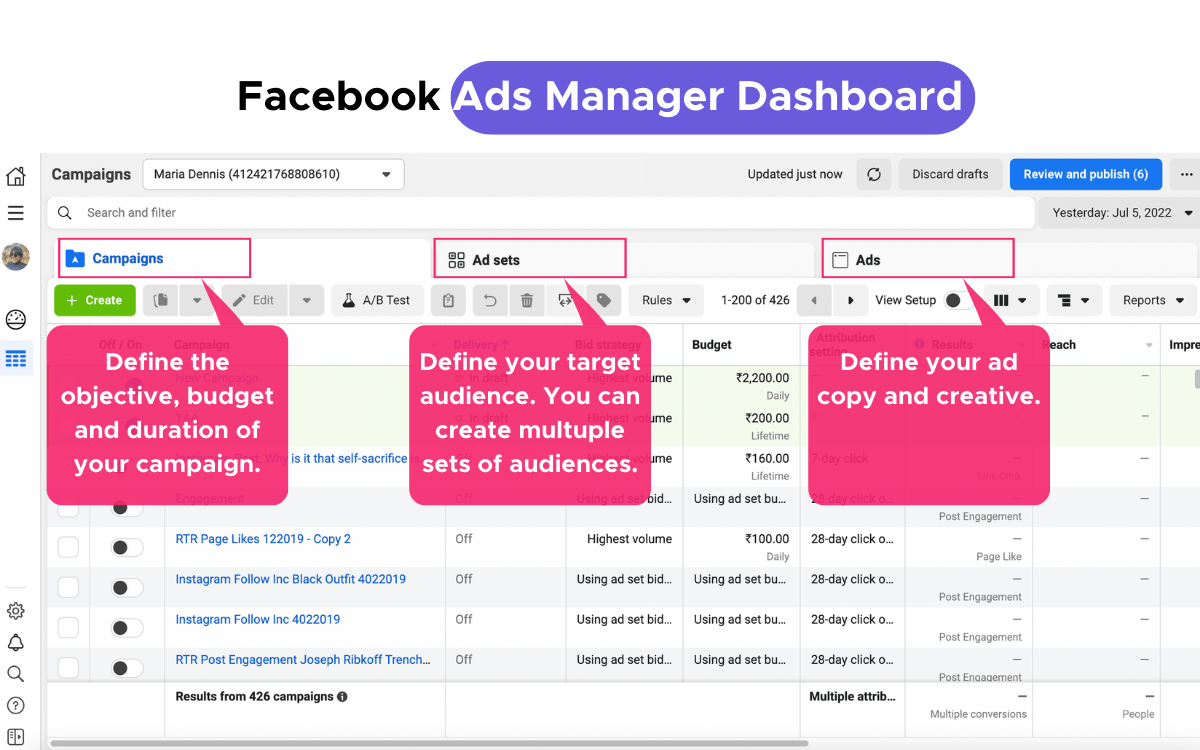Click the Edit pencil icon
This screenshot has height=750, width=1200.
[254, 300]
